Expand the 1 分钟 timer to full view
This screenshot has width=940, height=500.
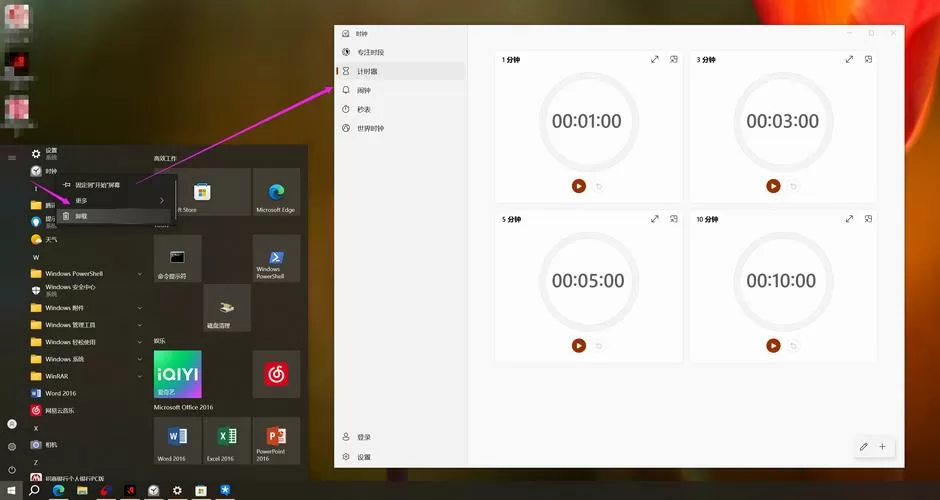click(x=655, y=59)
